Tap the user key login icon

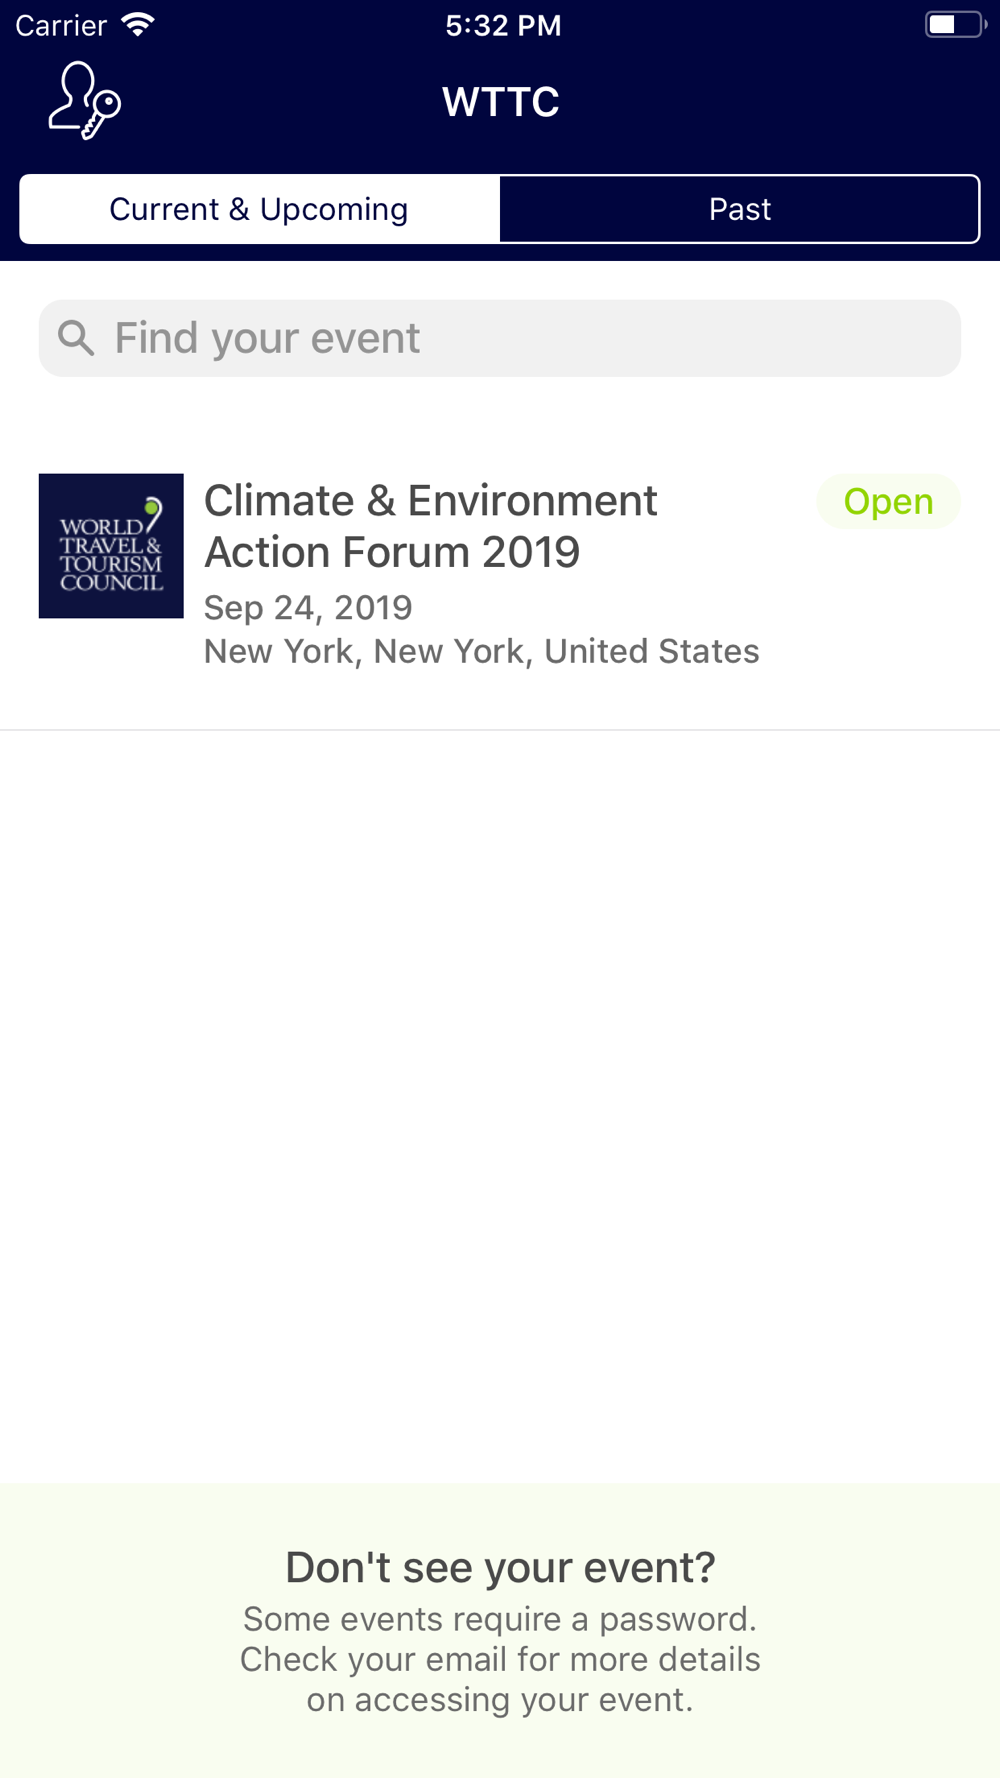click(85, 101)
